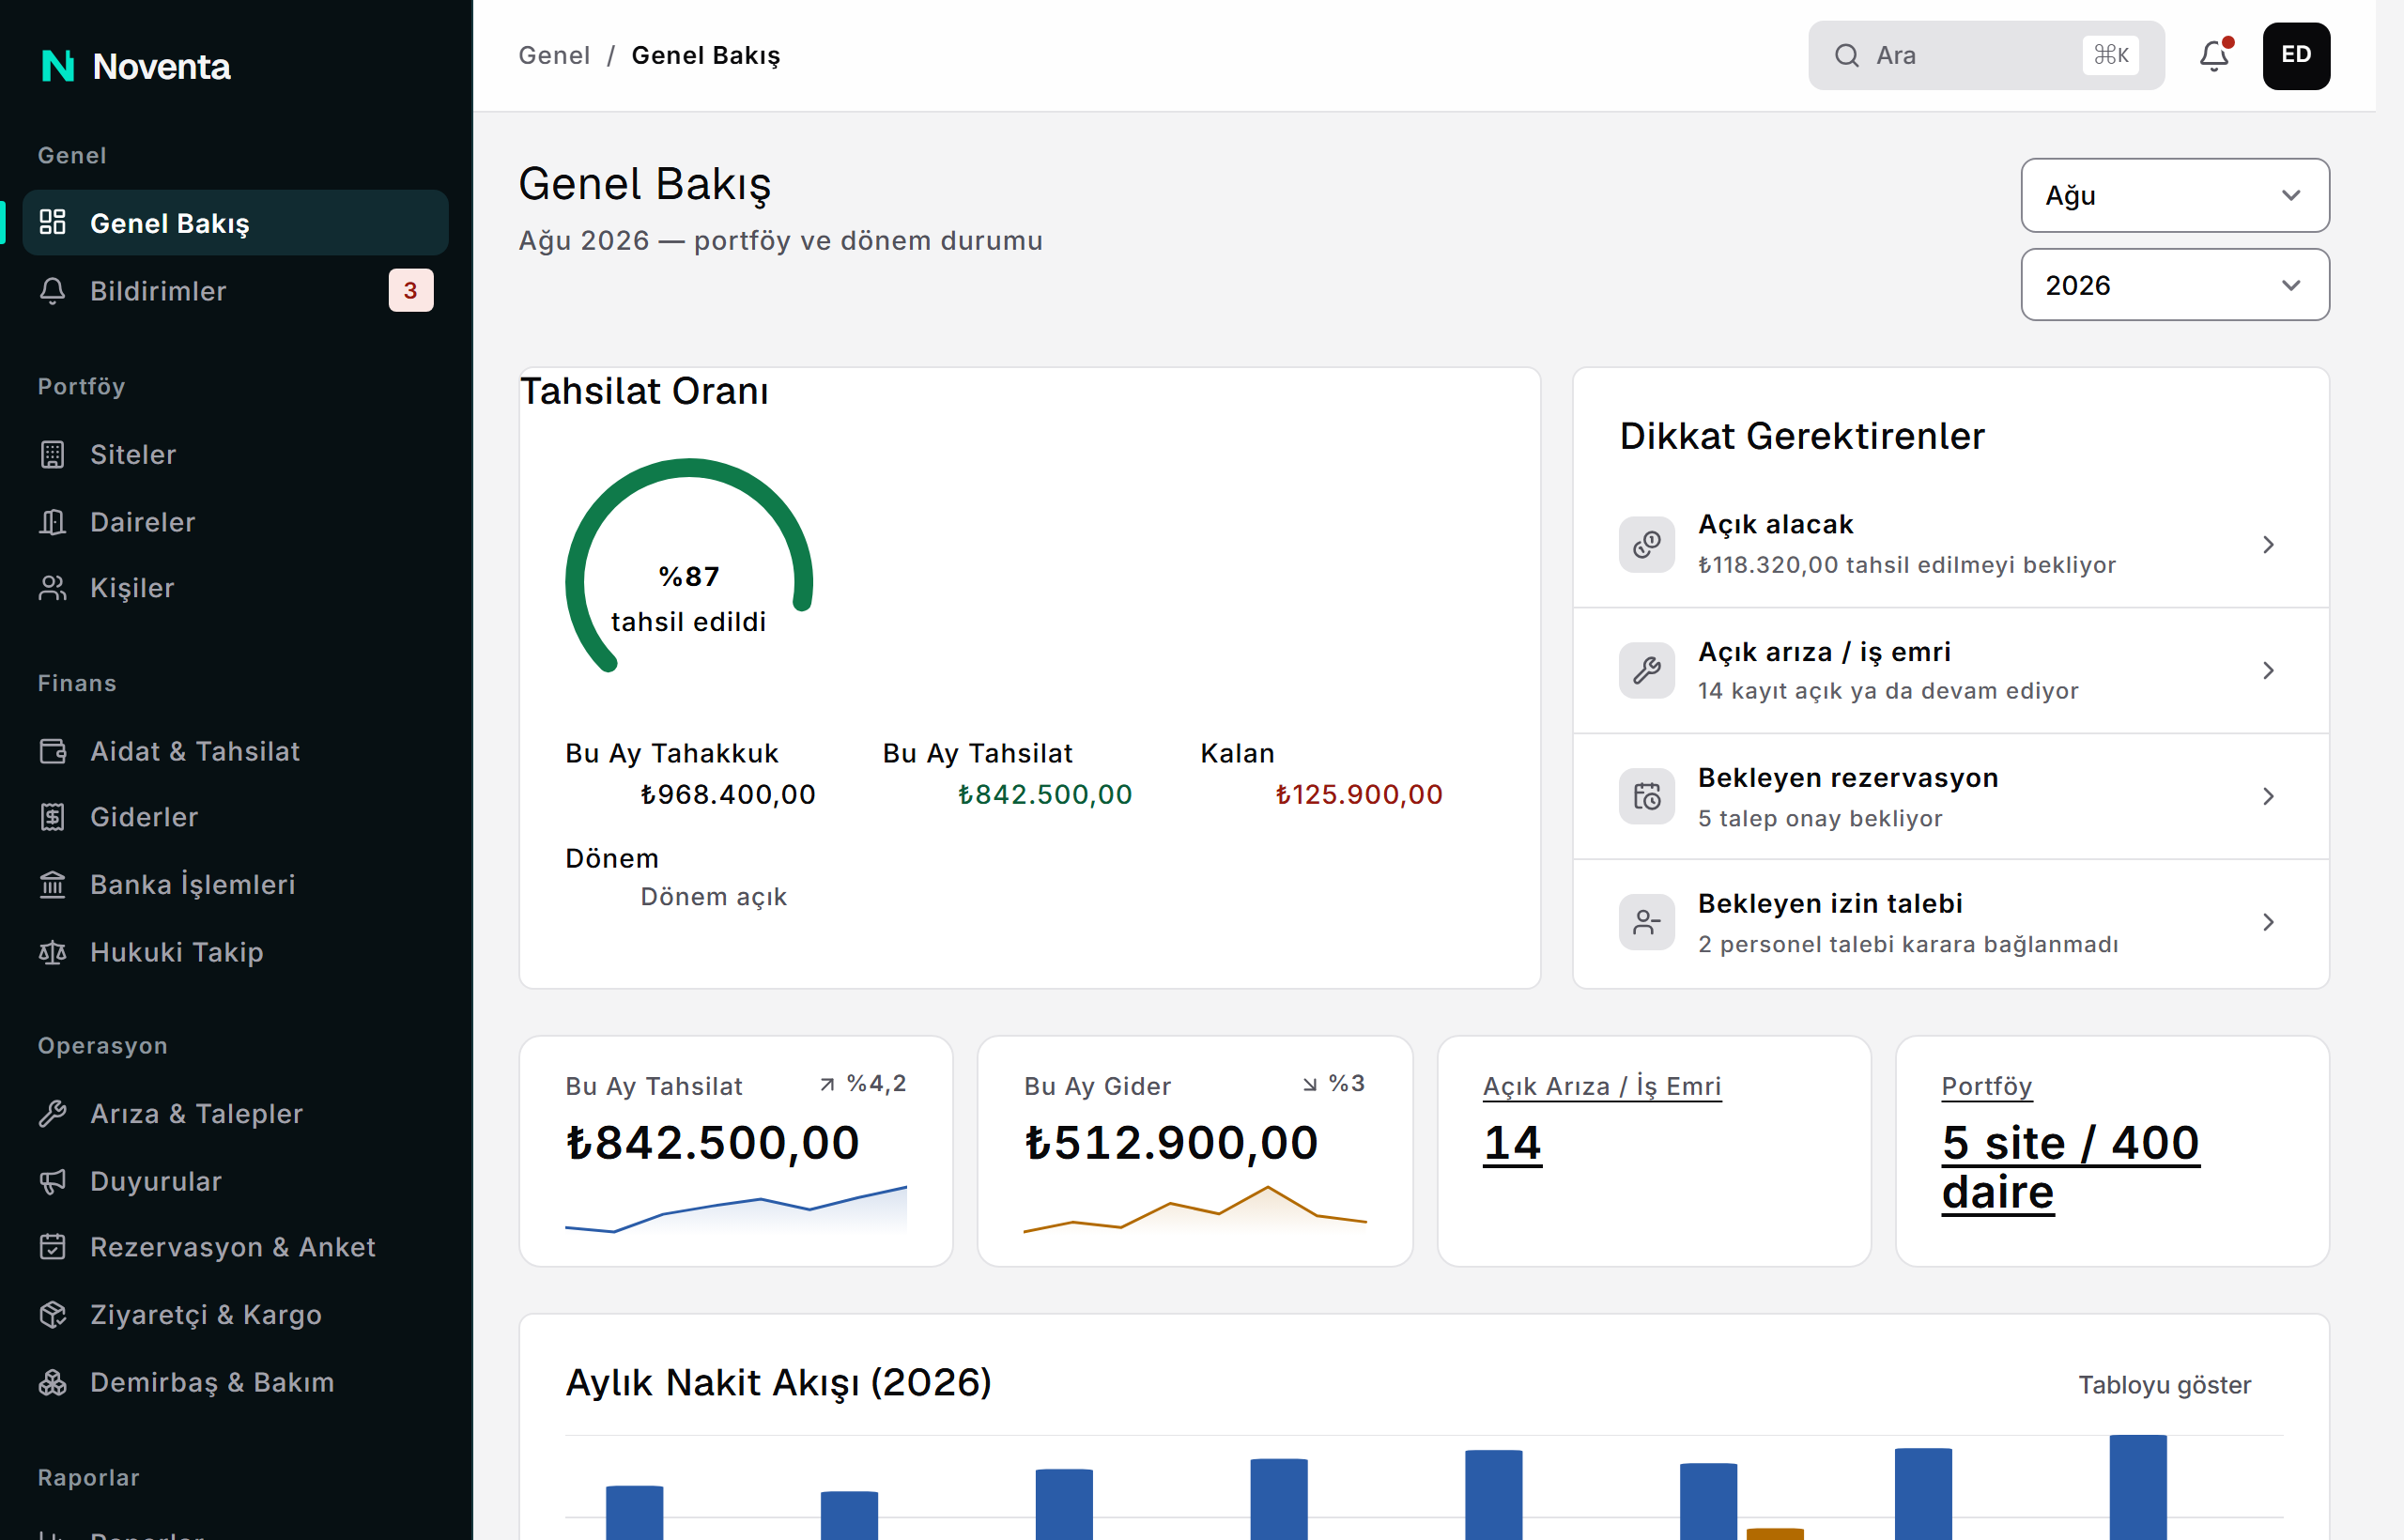Open the Portföy card link

pyautogui.click(x=1986, y=1086)
